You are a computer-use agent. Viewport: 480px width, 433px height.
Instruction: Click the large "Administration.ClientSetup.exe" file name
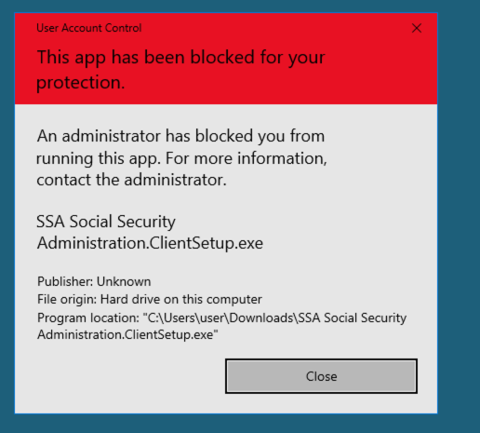[150, 243]
